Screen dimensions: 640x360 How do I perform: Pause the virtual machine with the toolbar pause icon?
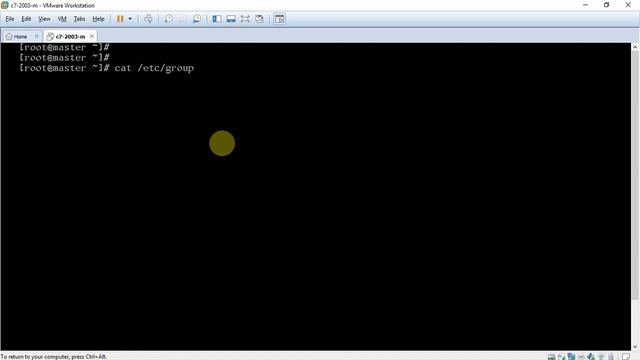120,19
